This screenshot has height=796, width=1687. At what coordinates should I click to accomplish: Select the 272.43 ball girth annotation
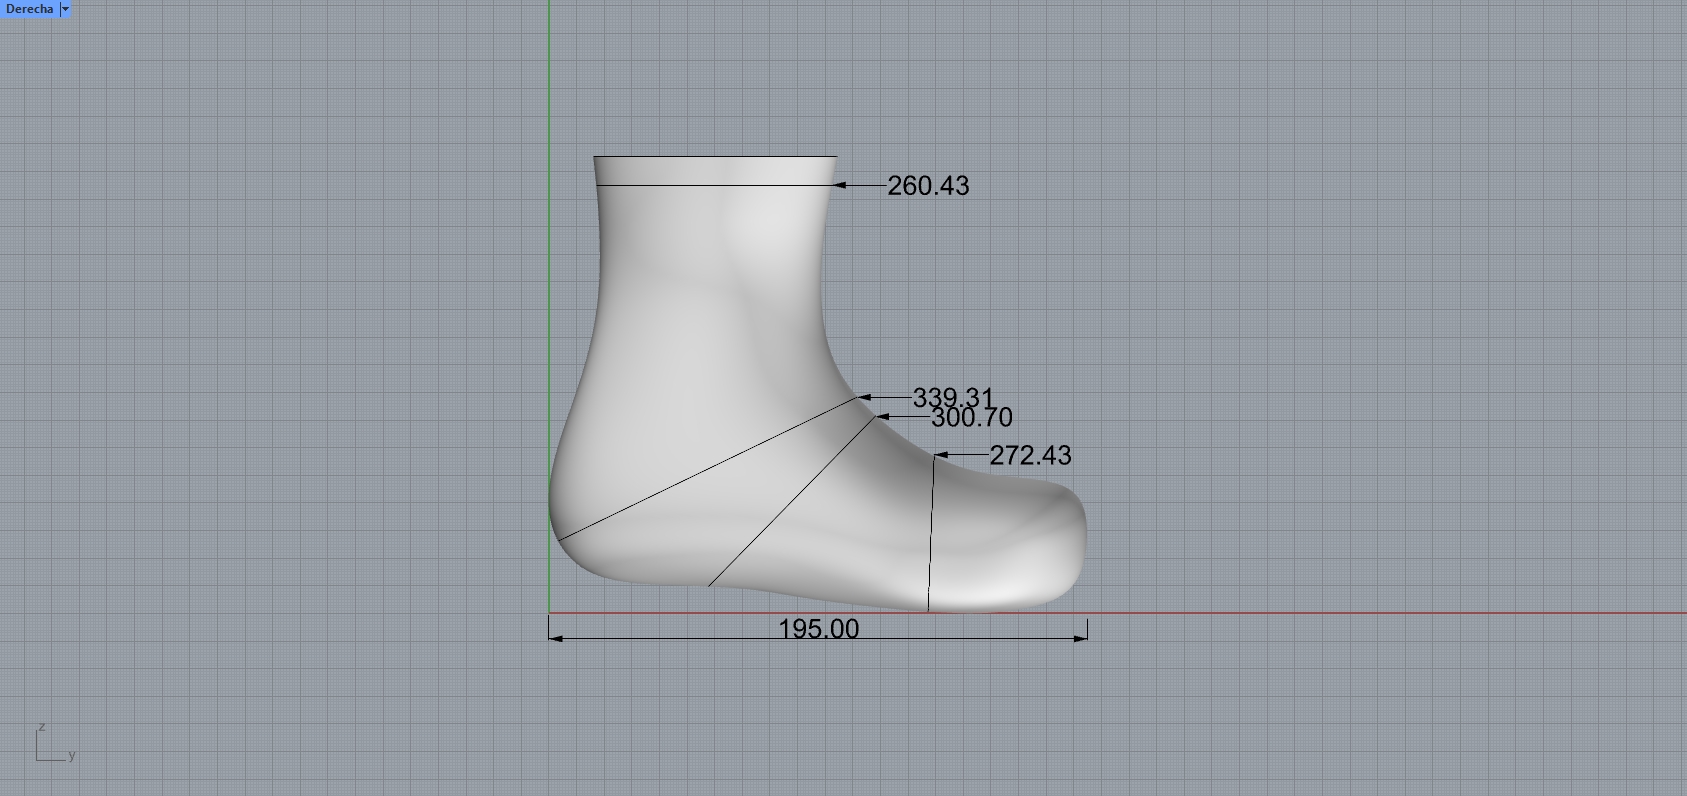pos(1030,456)
